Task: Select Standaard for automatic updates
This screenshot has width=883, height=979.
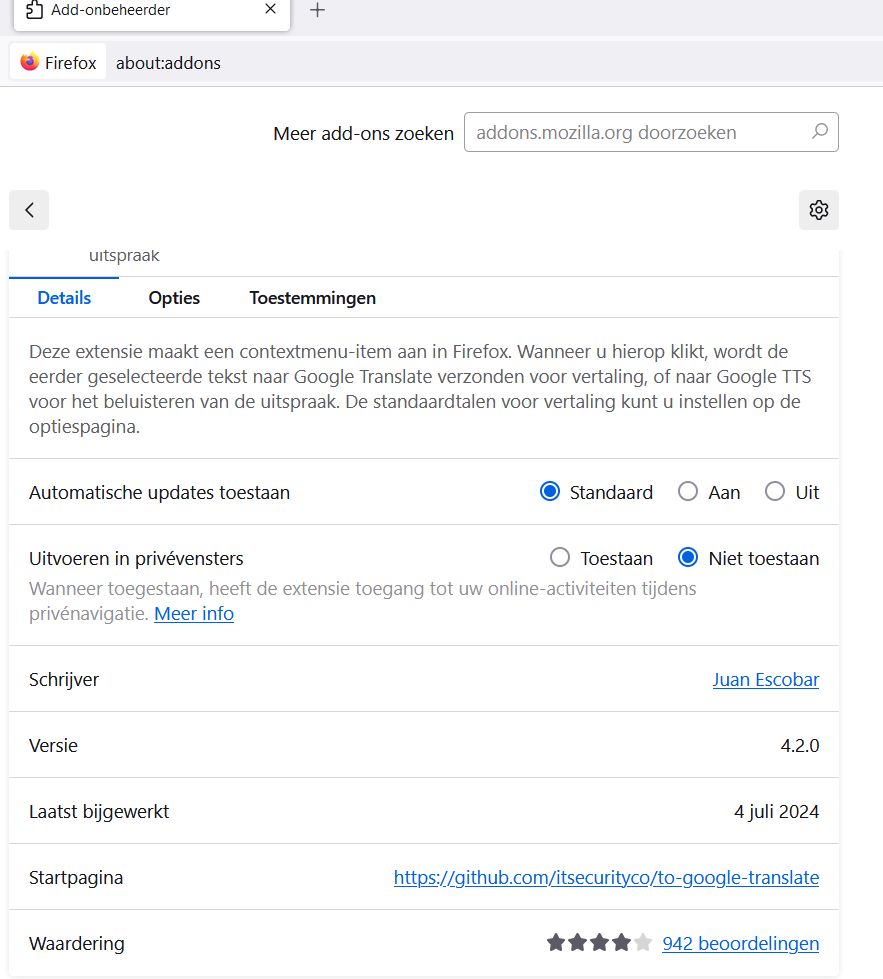Action: tap(550, 492)
